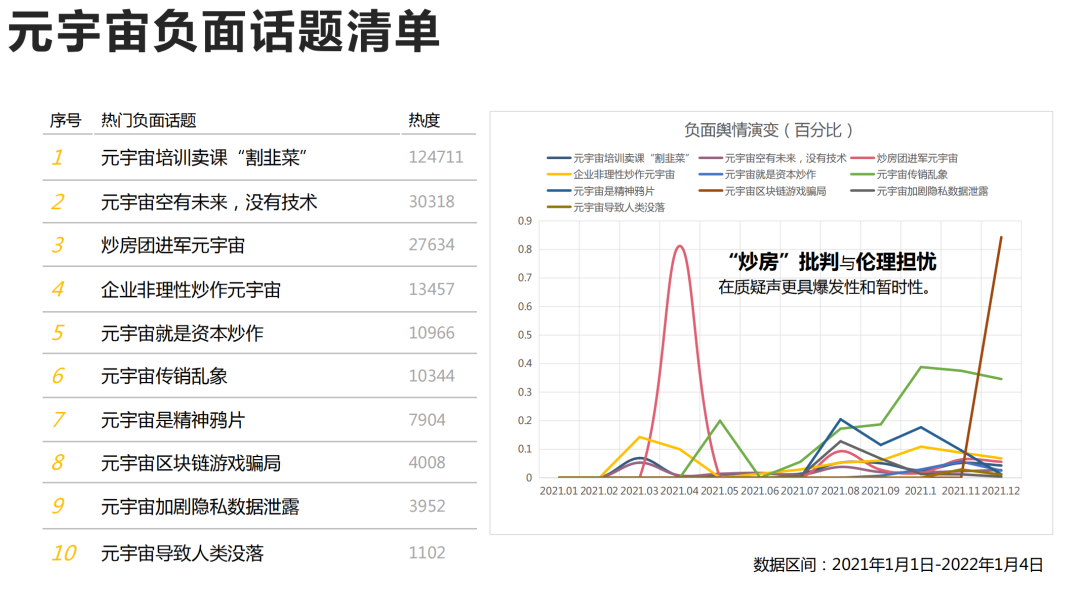Click the pink line peak near 2021.04
The image size is (1080, 608).
click(681, 246)
